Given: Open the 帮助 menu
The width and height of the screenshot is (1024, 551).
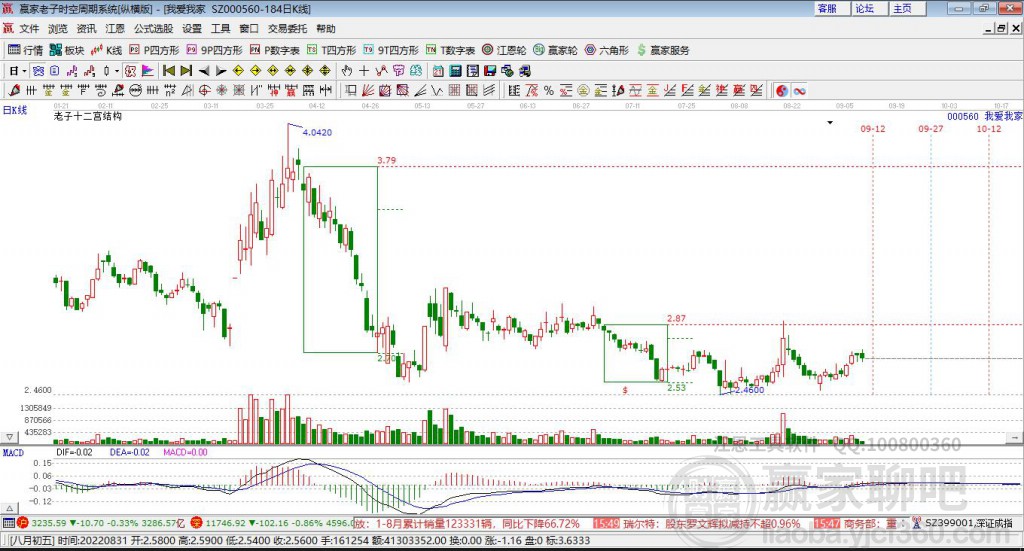Looking at the screenshot, I should click(x=326, y=29).
